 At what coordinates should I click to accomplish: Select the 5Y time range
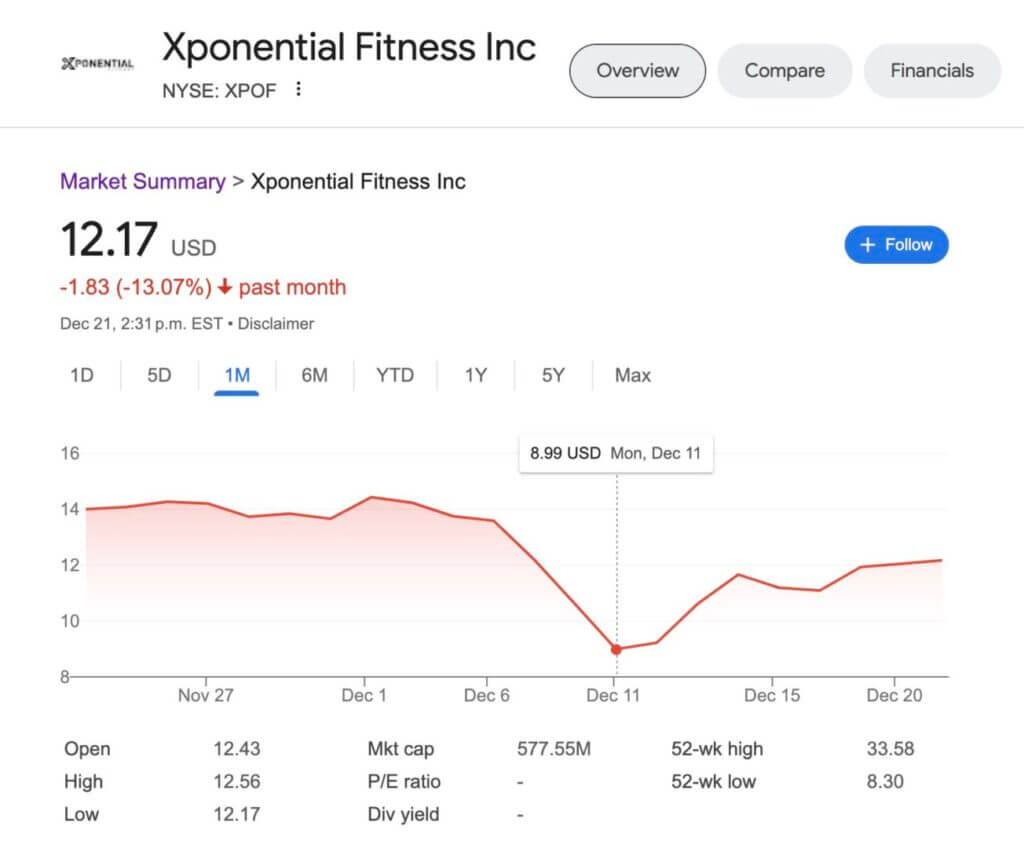[x=552, y=375]
